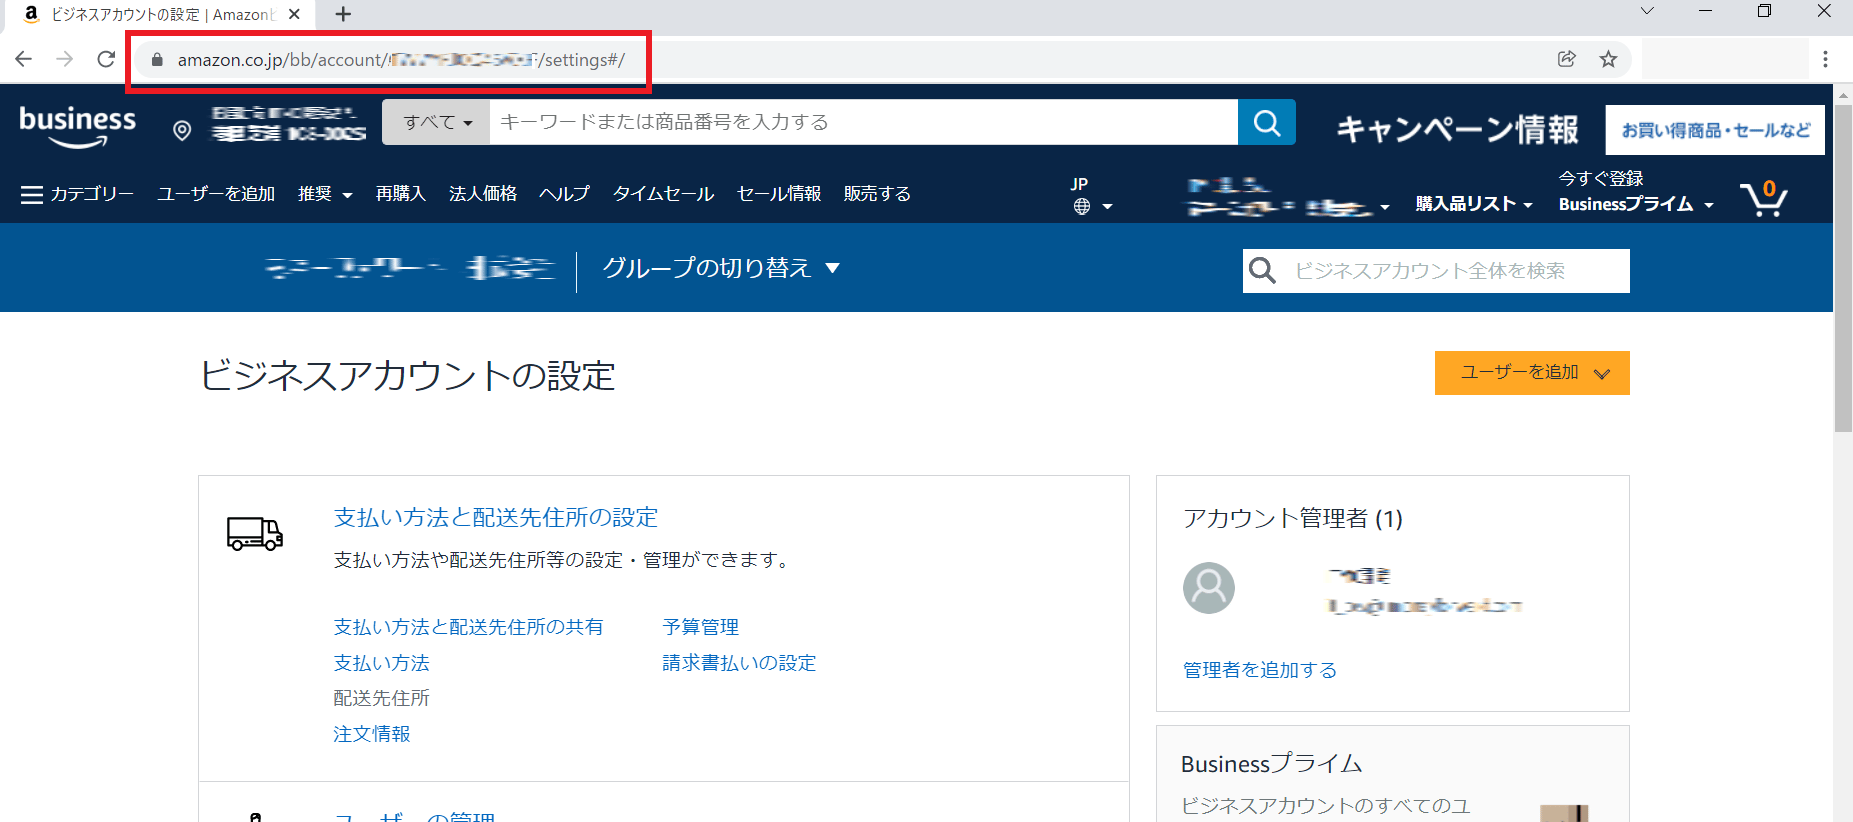Click 管理者を追加する link
The height and width of the screenshot is (822, 1853).
click(1260, 670)
